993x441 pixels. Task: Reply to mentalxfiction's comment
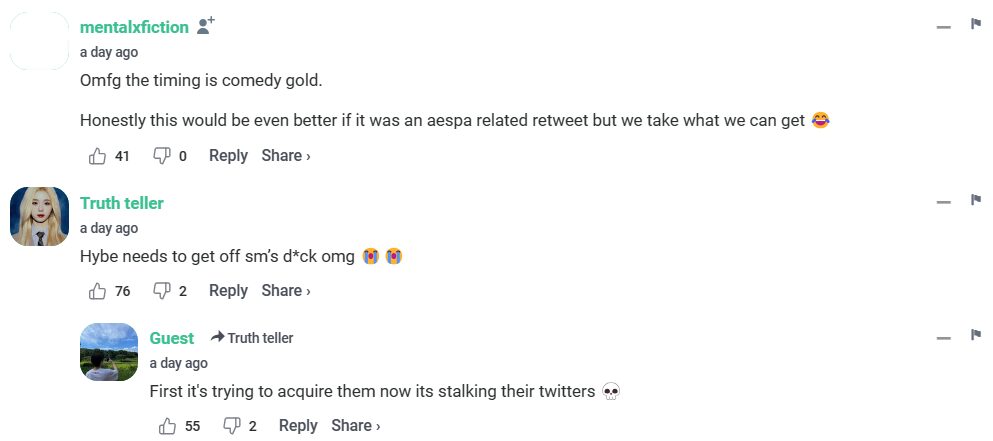pyautogui.click(x=228, y=156)
